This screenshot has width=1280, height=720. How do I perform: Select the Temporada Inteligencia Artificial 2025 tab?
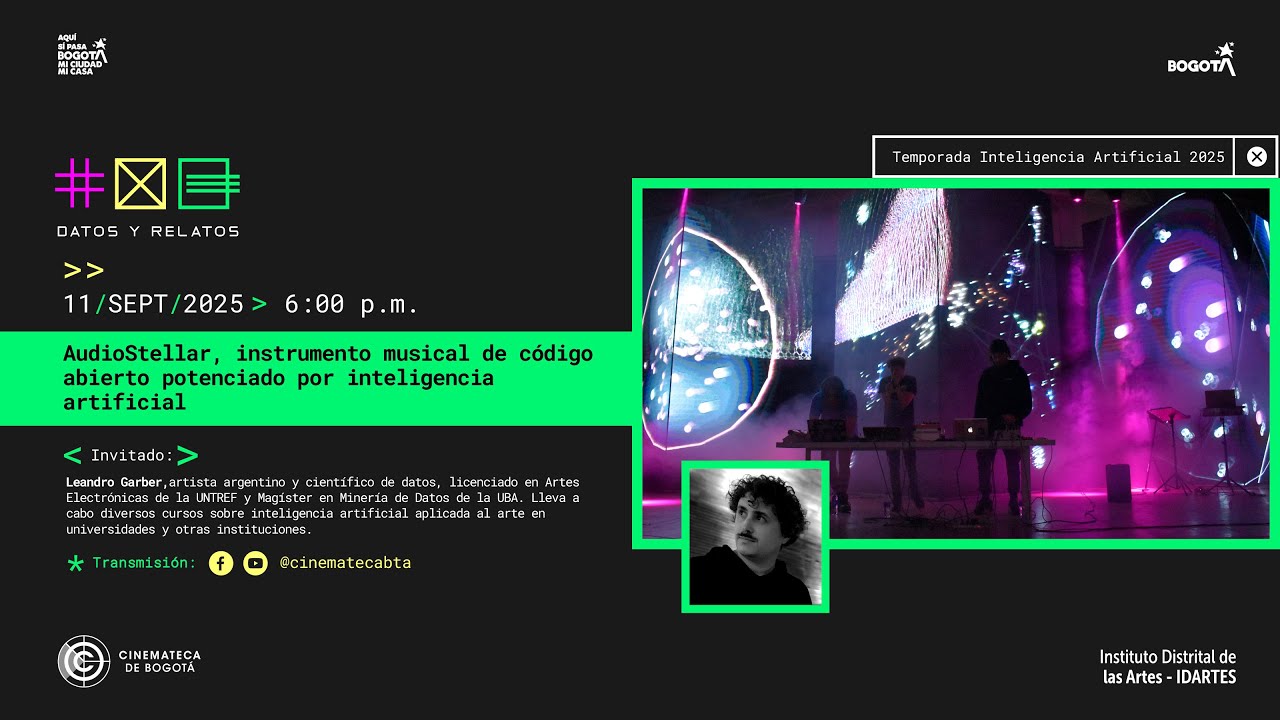(x=1057, y=157)
